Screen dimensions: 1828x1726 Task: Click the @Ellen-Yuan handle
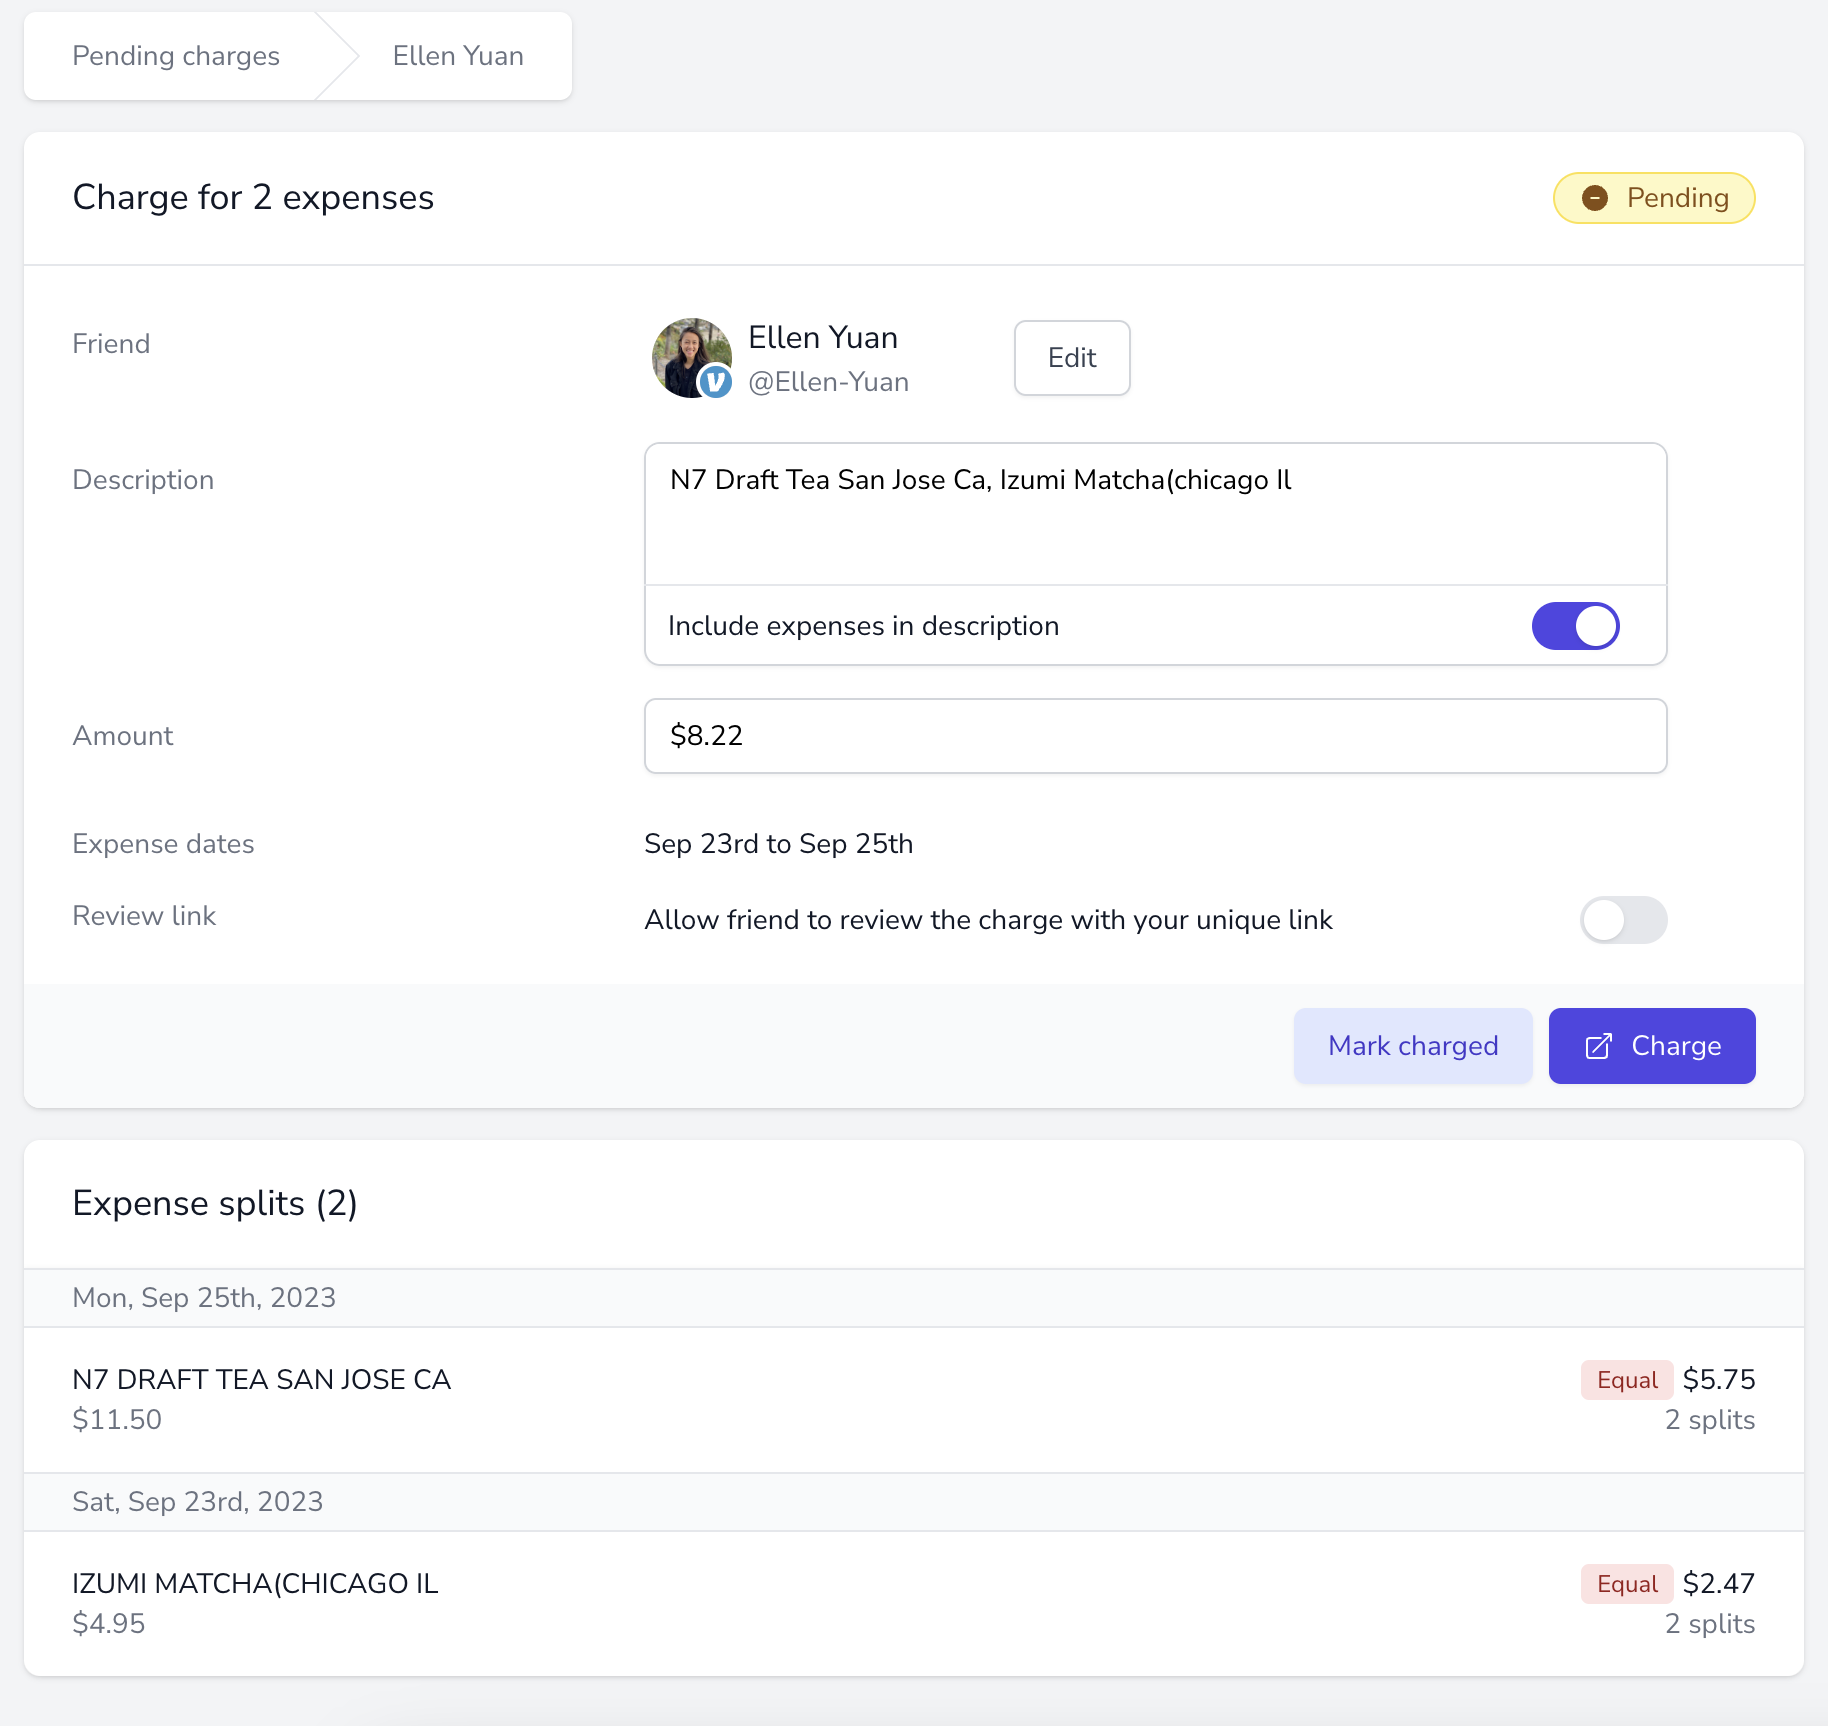point(828,382)
